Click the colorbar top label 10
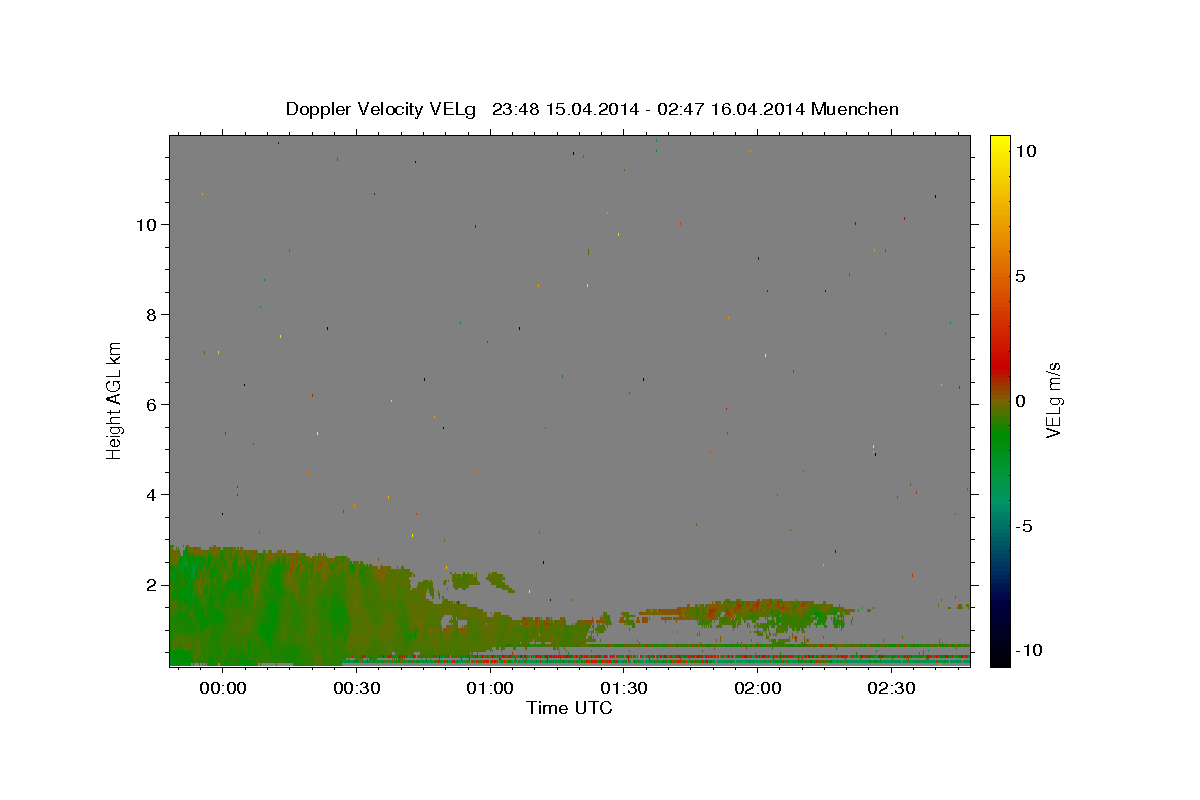The height and width of the screenshot is (800, 1200). 1025,151
